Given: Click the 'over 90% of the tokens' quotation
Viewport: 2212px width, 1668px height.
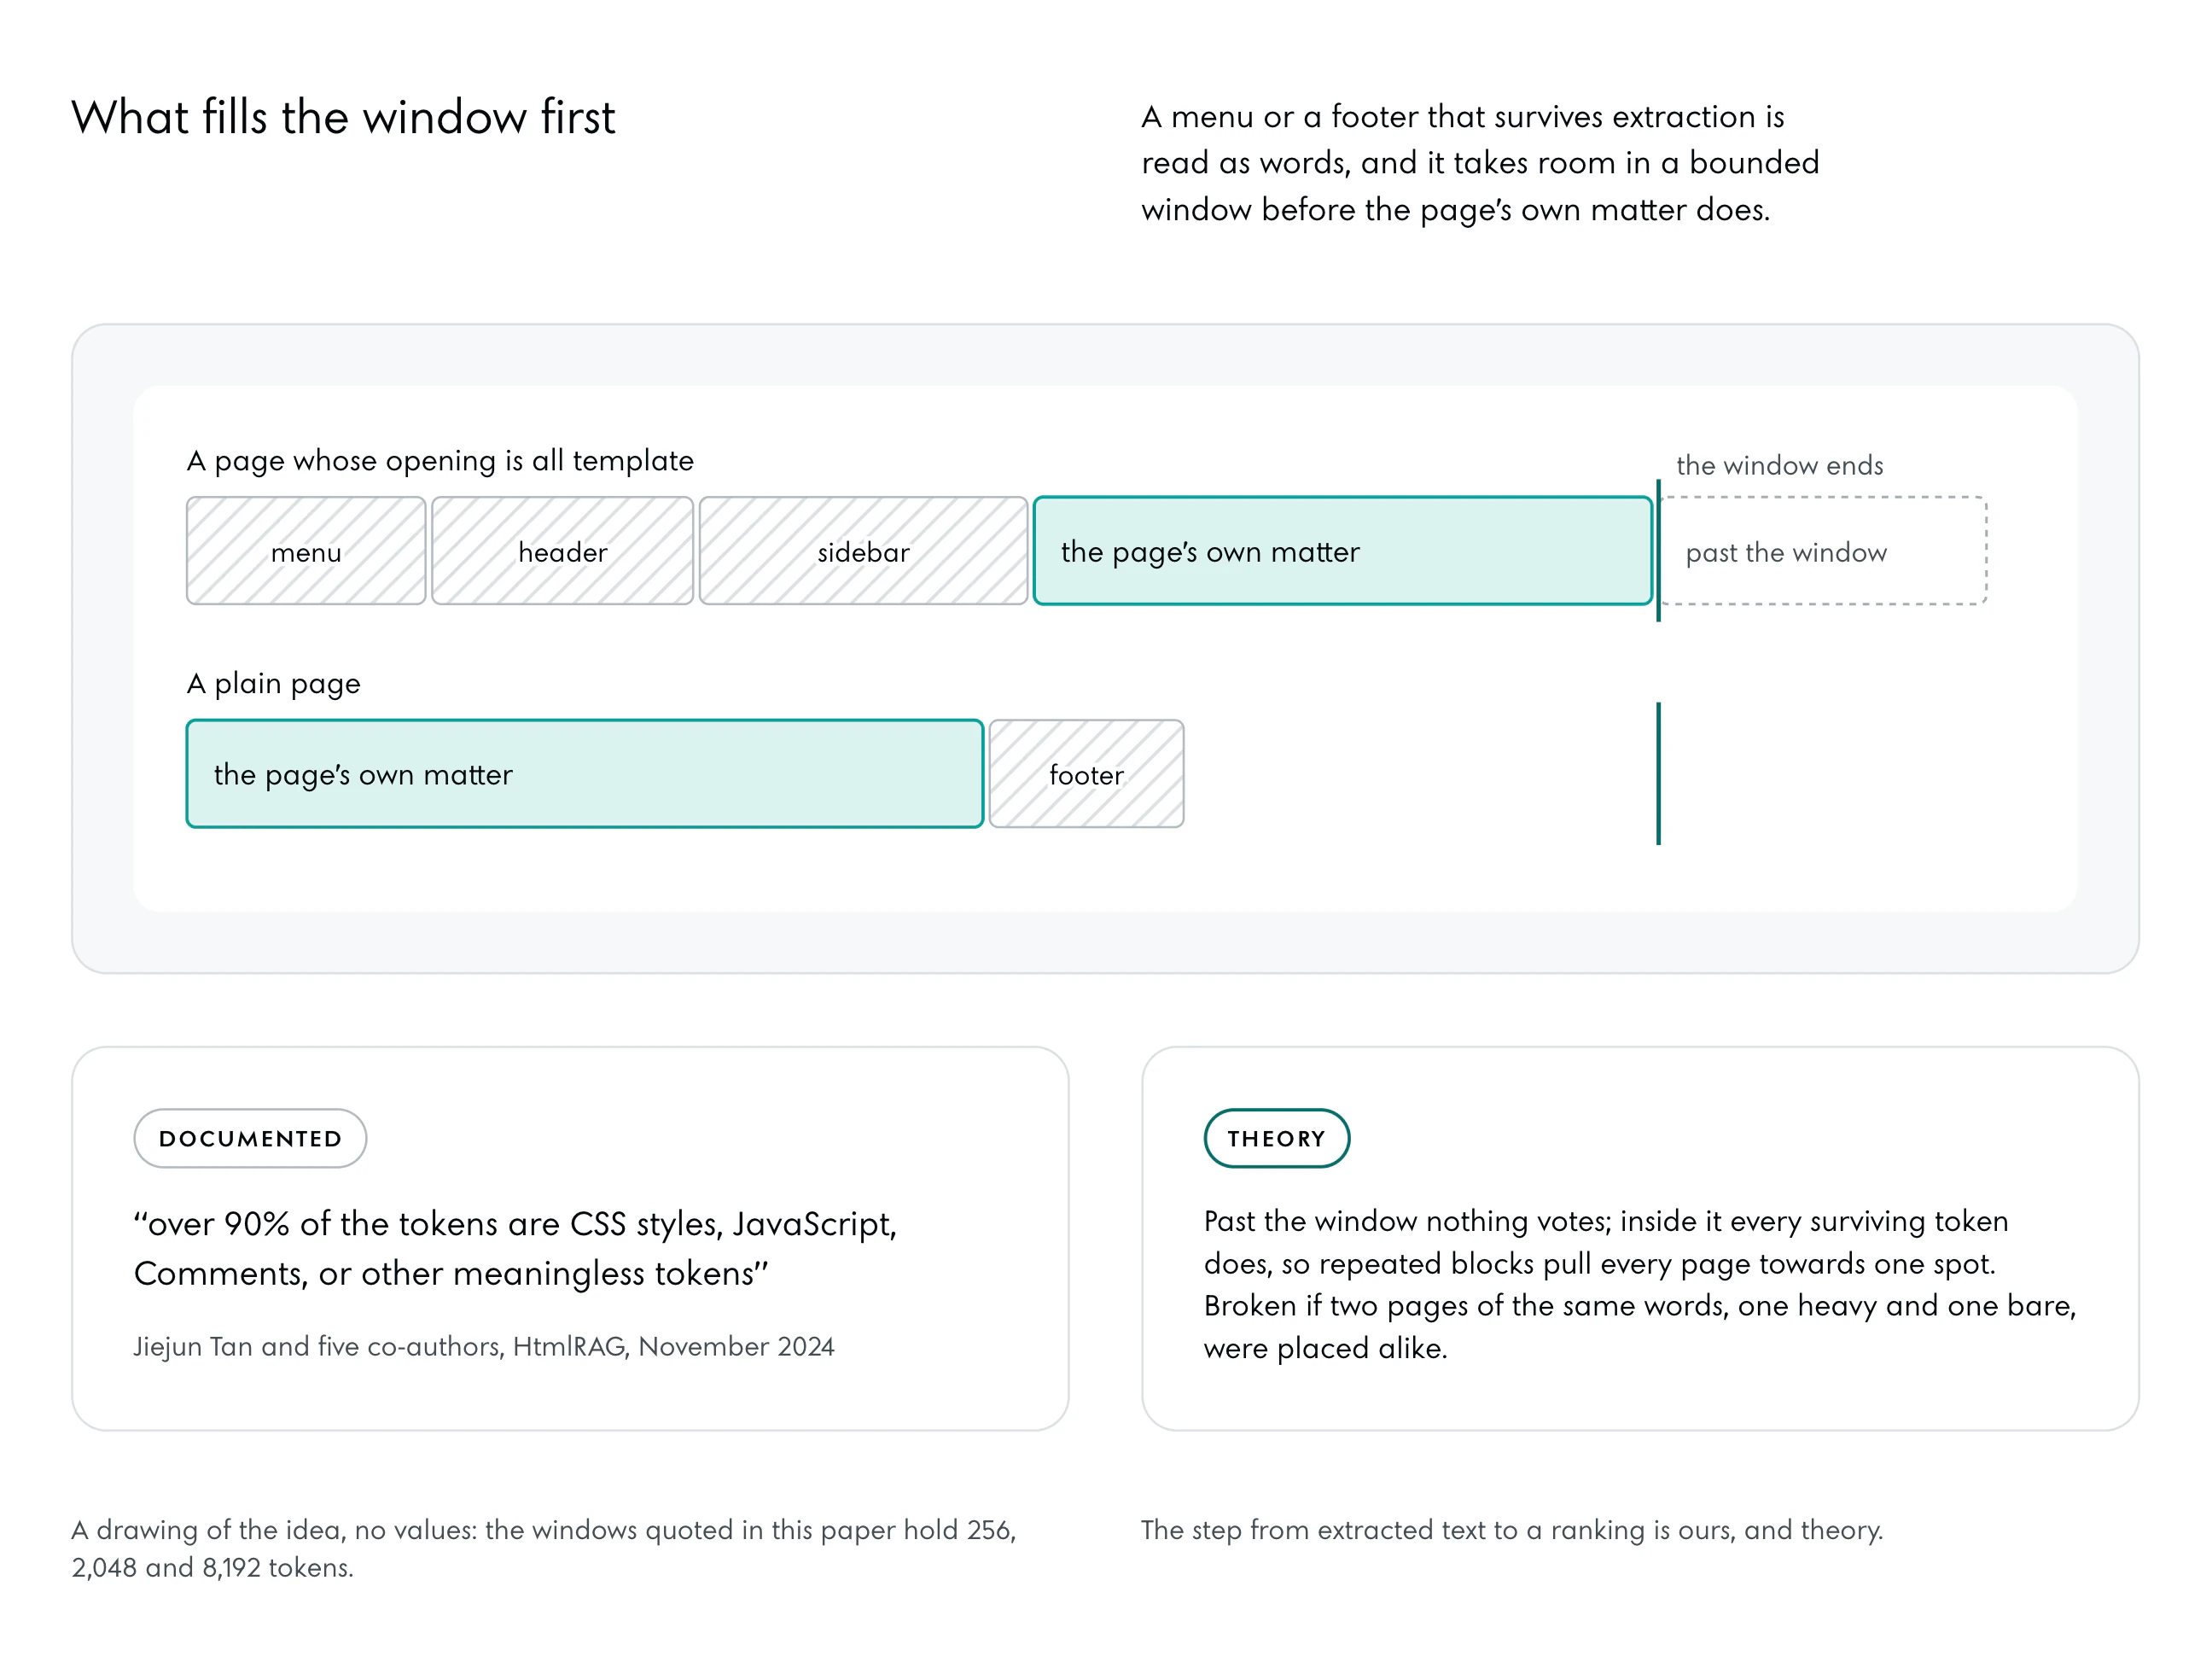Looking at the screenshot, I should tap(515, 1248).
